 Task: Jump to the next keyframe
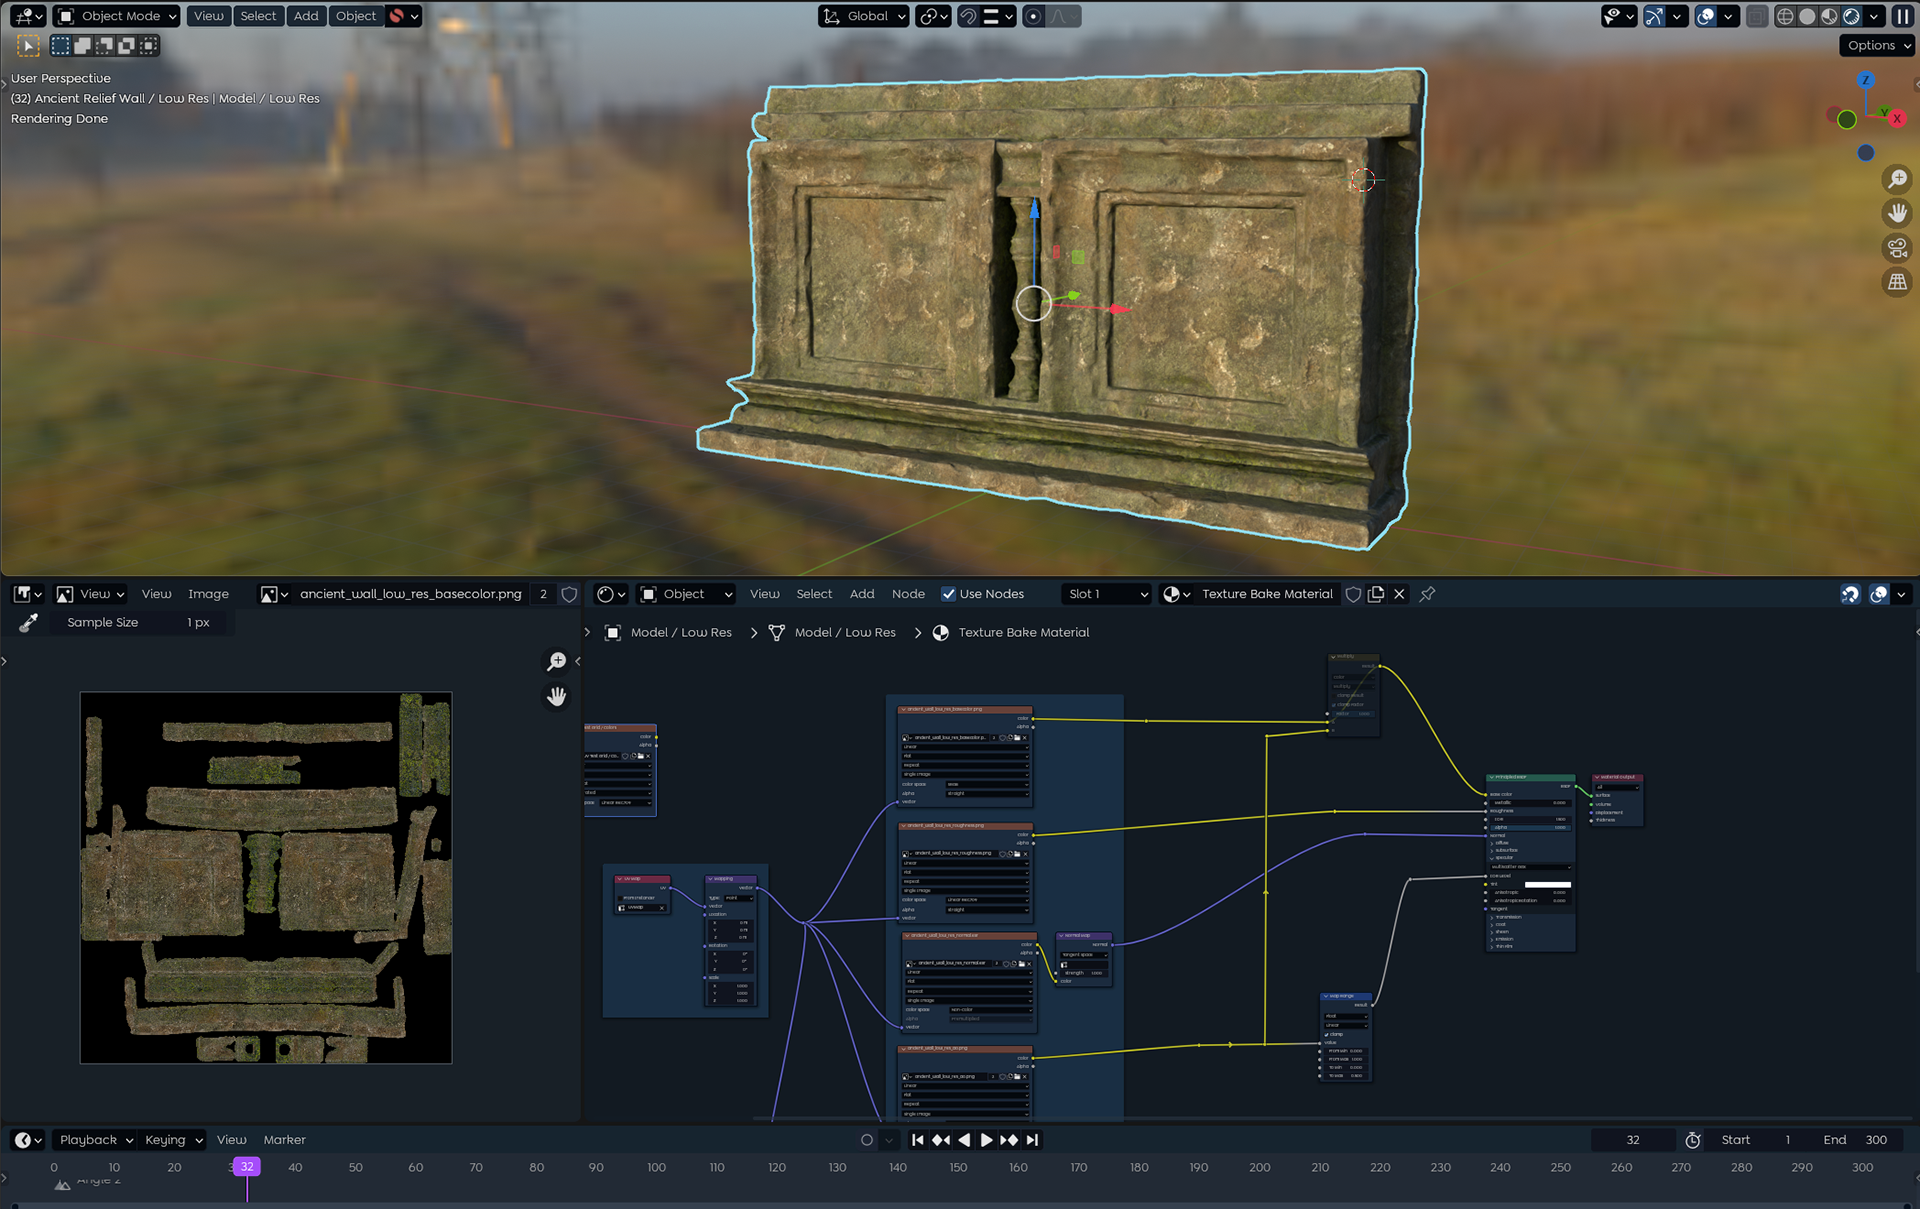(x=1009, y=1140)
